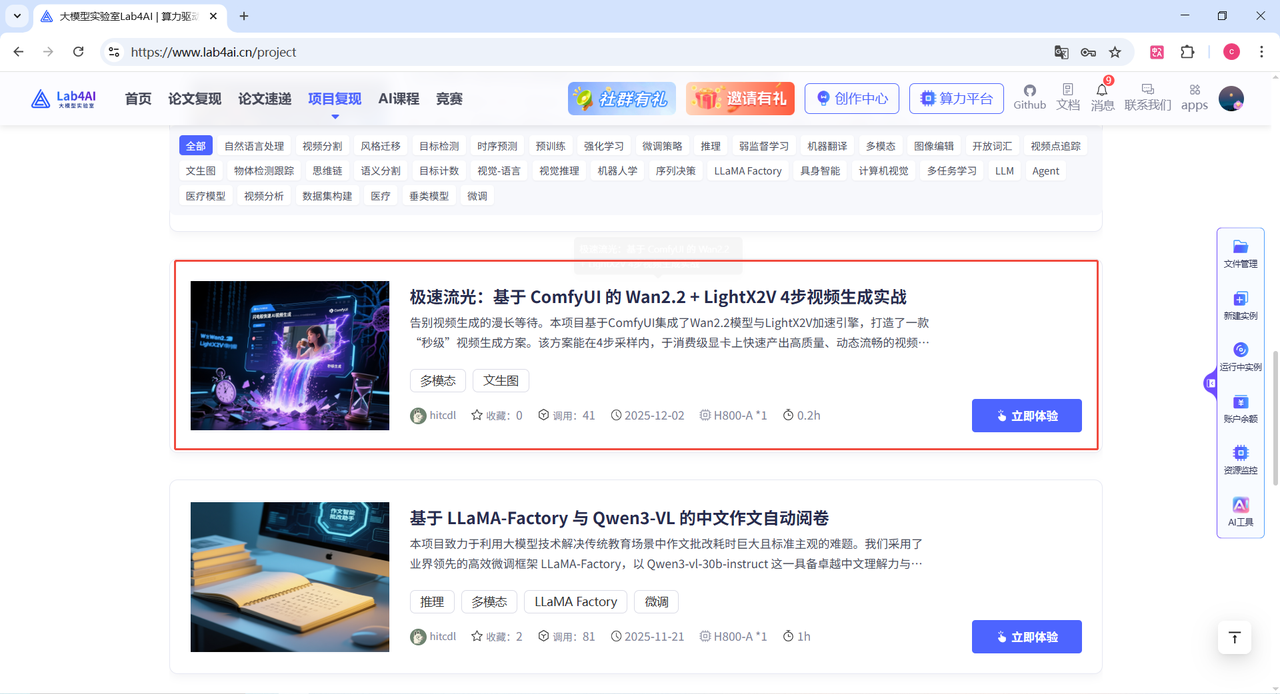Filter by 机器人学 tag
This screenshot has height=694, width=1280.
click(617, 171)
